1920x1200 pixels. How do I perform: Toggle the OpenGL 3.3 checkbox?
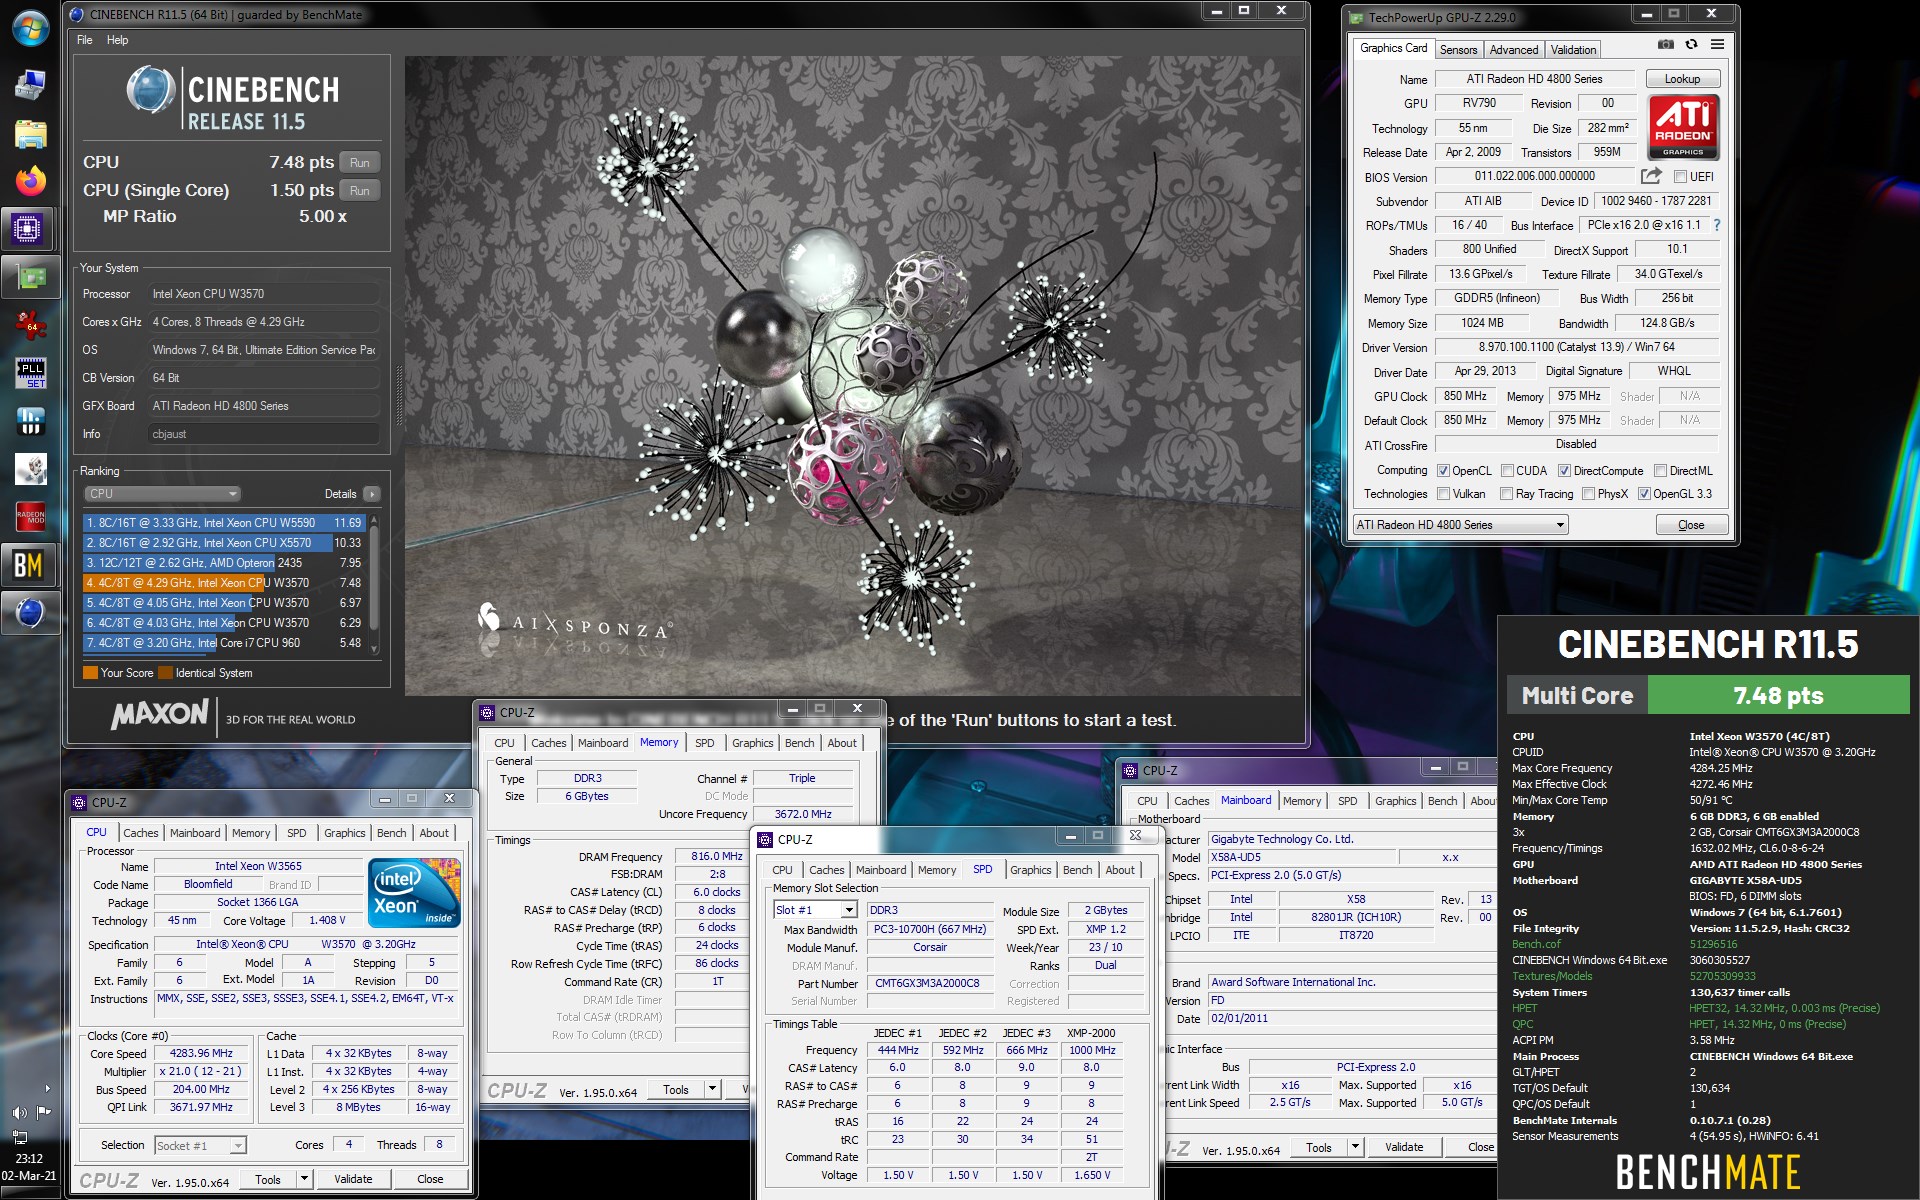[1644, 494]
